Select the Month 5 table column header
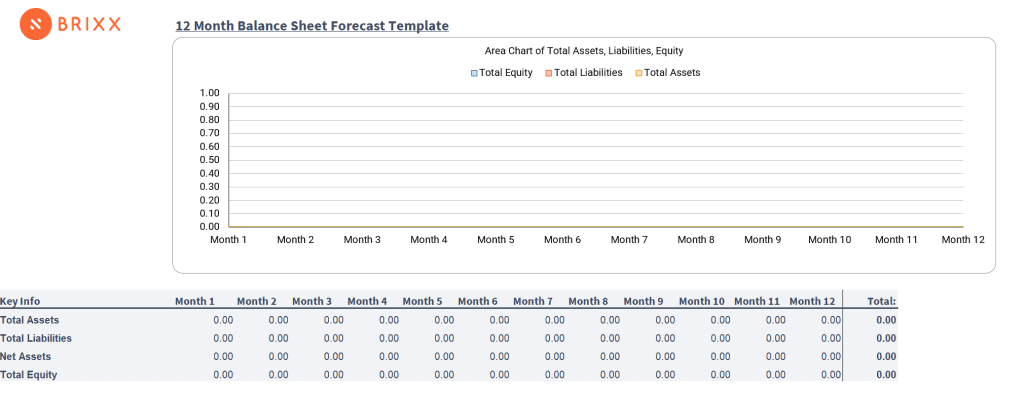The image size is (1024, 398). [422, 301]
